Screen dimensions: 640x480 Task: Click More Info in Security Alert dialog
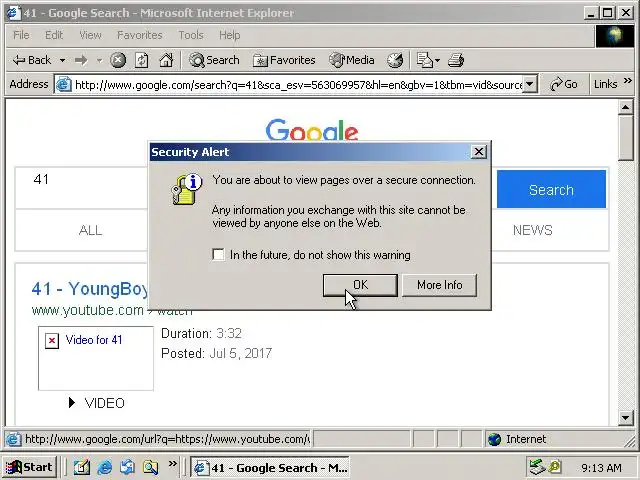click(440, 285)
